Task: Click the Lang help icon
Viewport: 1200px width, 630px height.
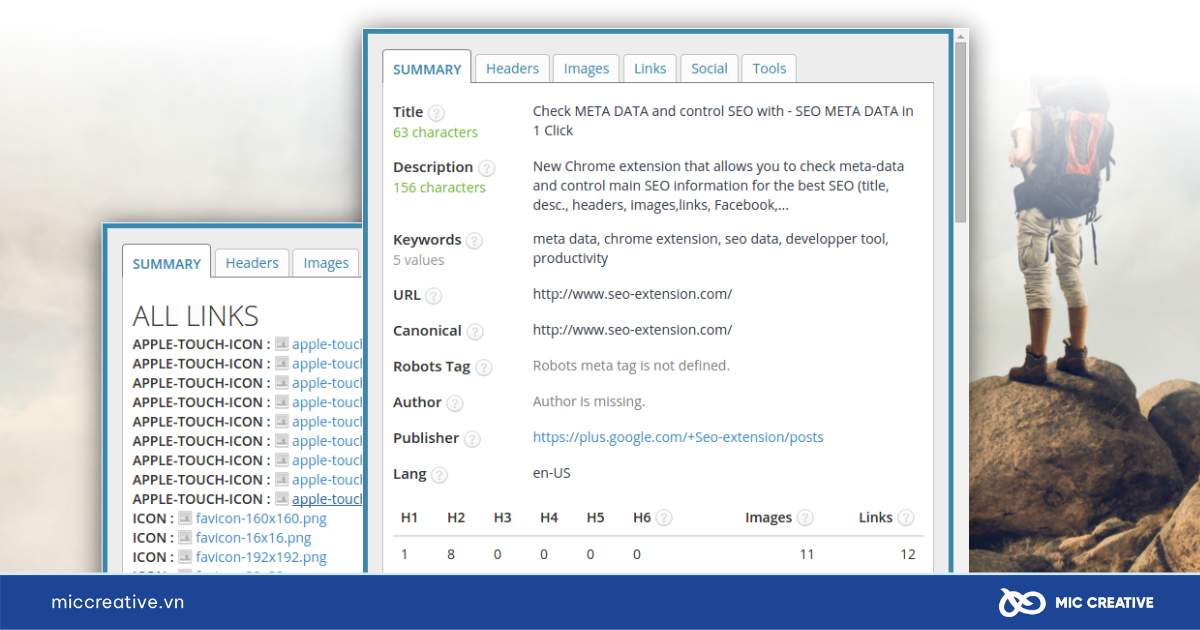Action: click(x=440, y=474)
